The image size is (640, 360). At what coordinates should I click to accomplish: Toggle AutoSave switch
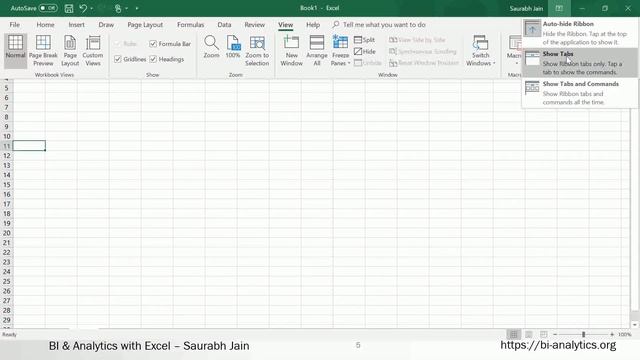click(x=48, y=8)
